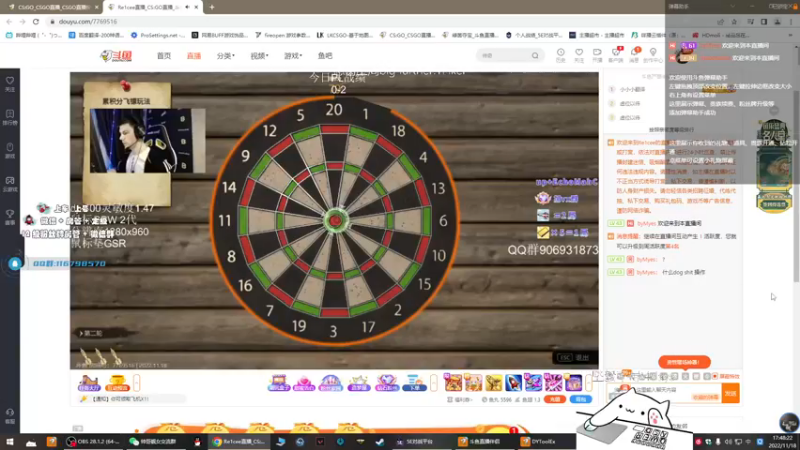
Task: Open the 首页 home tab
Action: pos(164,56)
